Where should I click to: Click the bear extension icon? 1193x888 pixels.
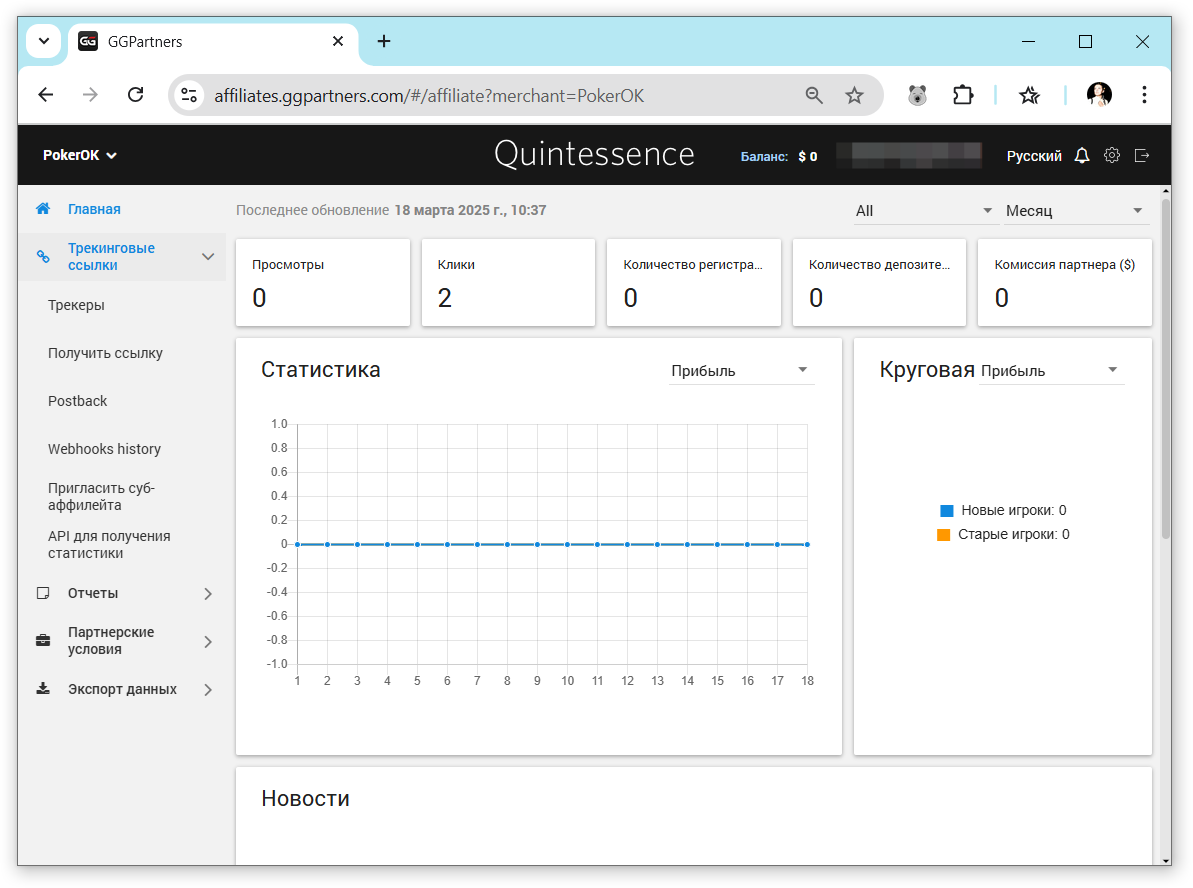click(918, 95)
